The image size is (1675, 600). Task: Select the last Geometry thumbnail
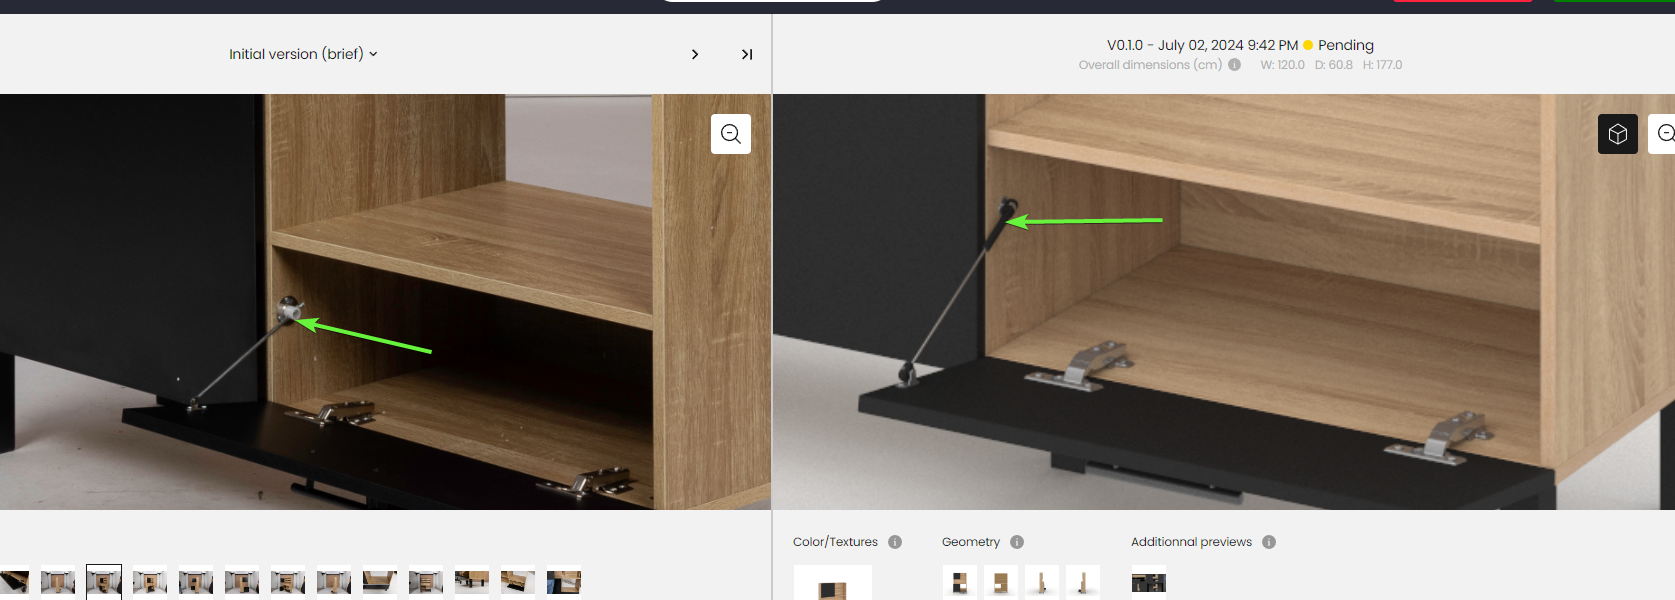coord(1083,582)
